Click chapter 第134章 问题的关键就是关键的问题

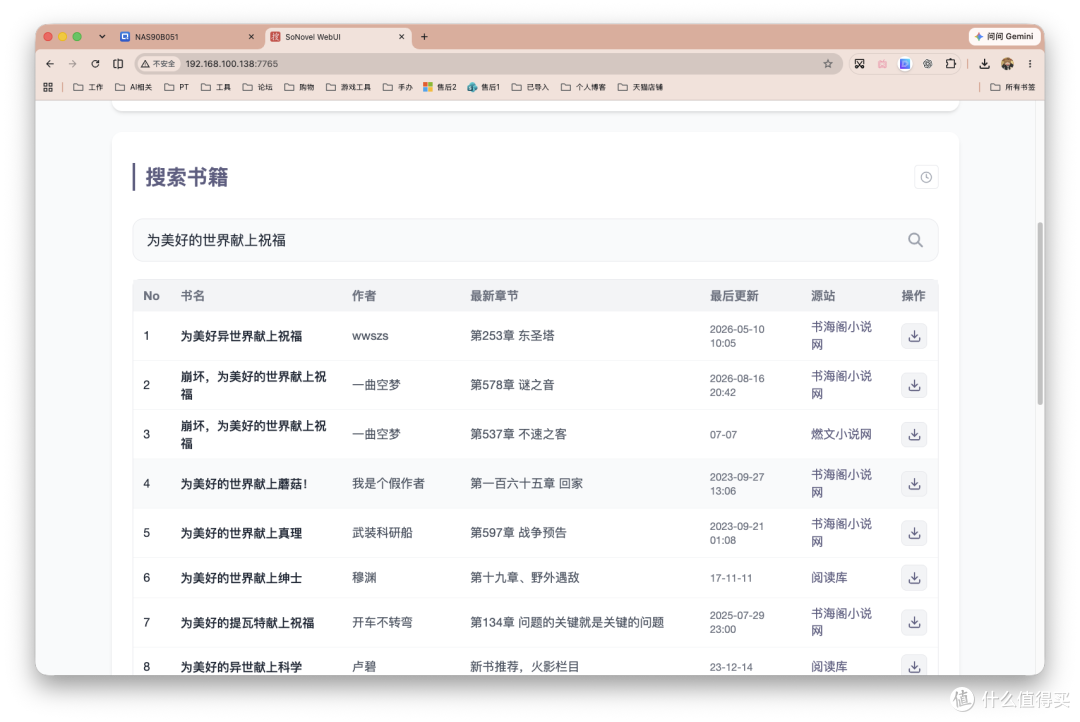click(x=567, y=622)
